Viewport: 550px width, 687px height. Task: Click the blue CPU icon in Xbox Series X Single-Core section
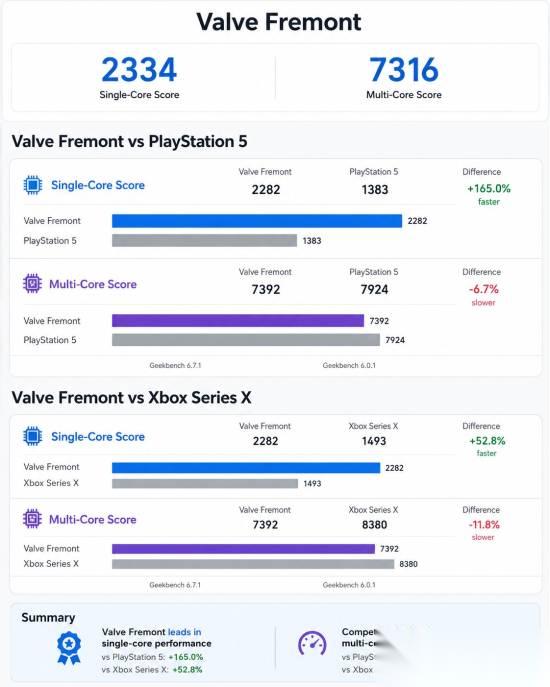(x=33, y=436)
